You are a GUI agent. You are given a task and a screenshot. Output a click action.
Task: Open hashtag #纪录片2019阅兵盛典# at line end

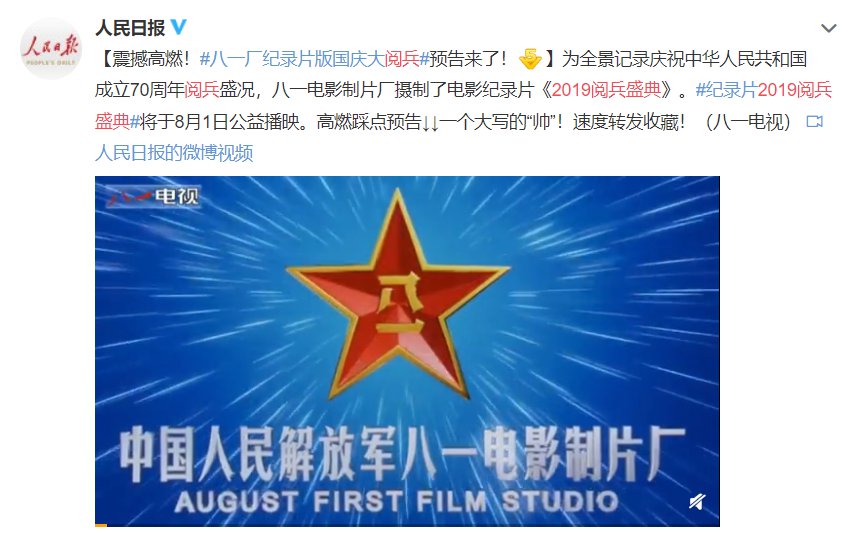point(763,90)
